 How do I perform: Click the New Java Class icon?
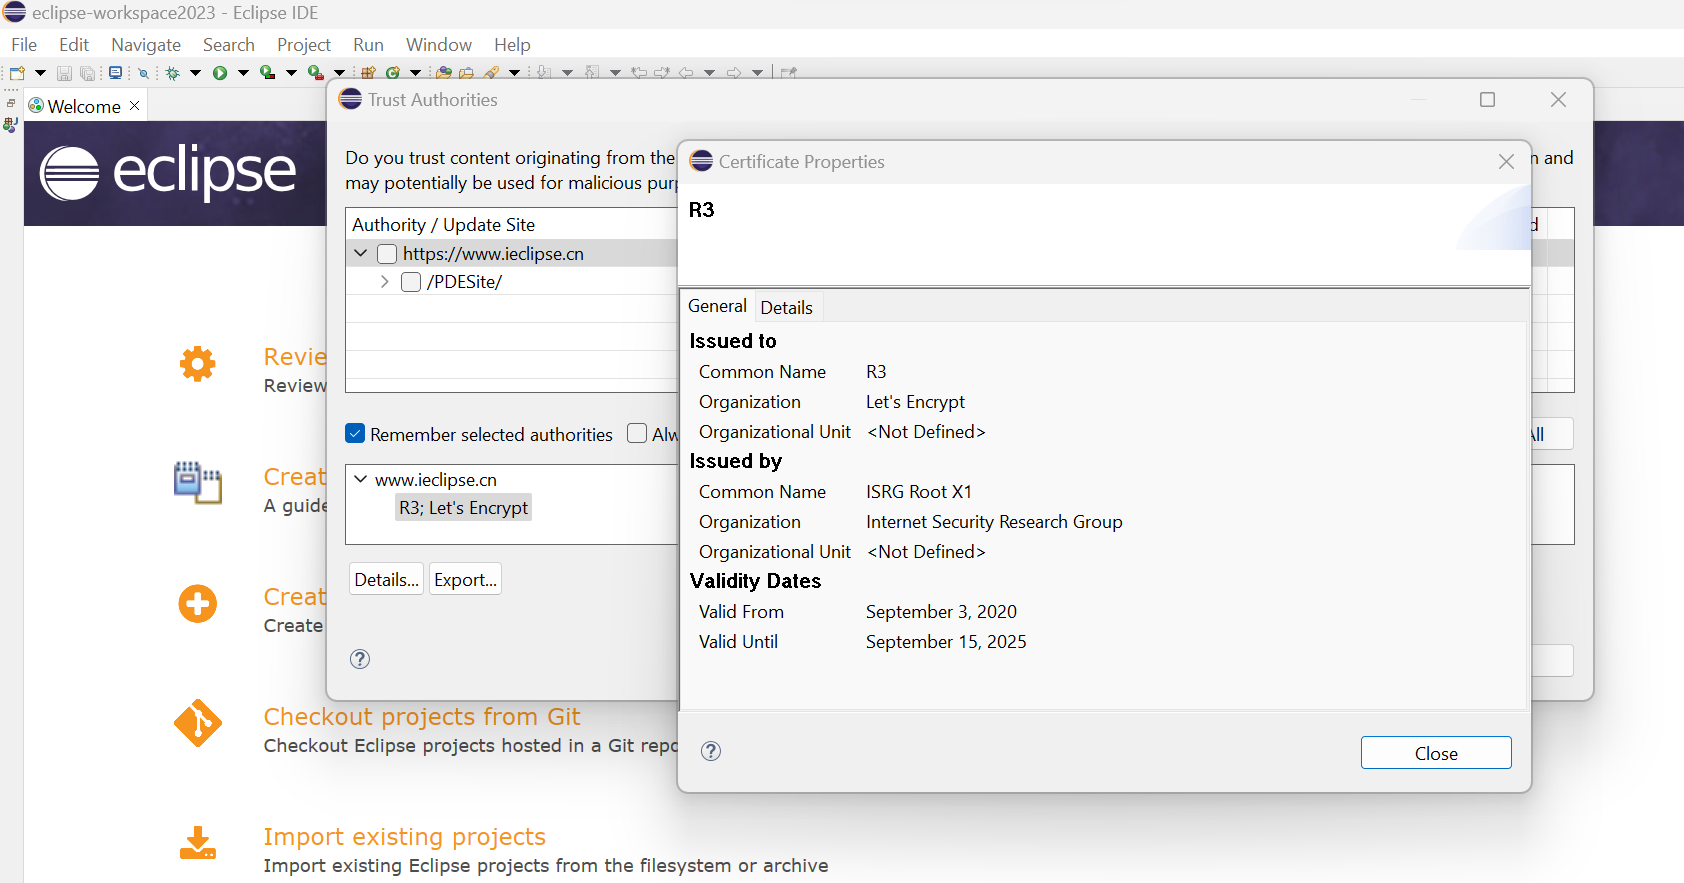pos(393,73)
